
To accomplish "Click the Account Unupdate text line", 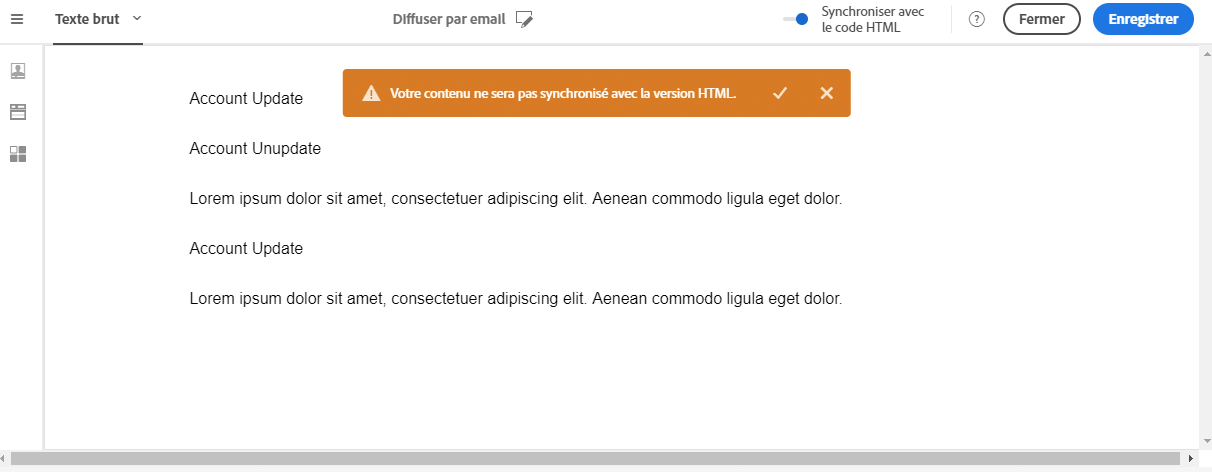I will (x=255, y=149).
